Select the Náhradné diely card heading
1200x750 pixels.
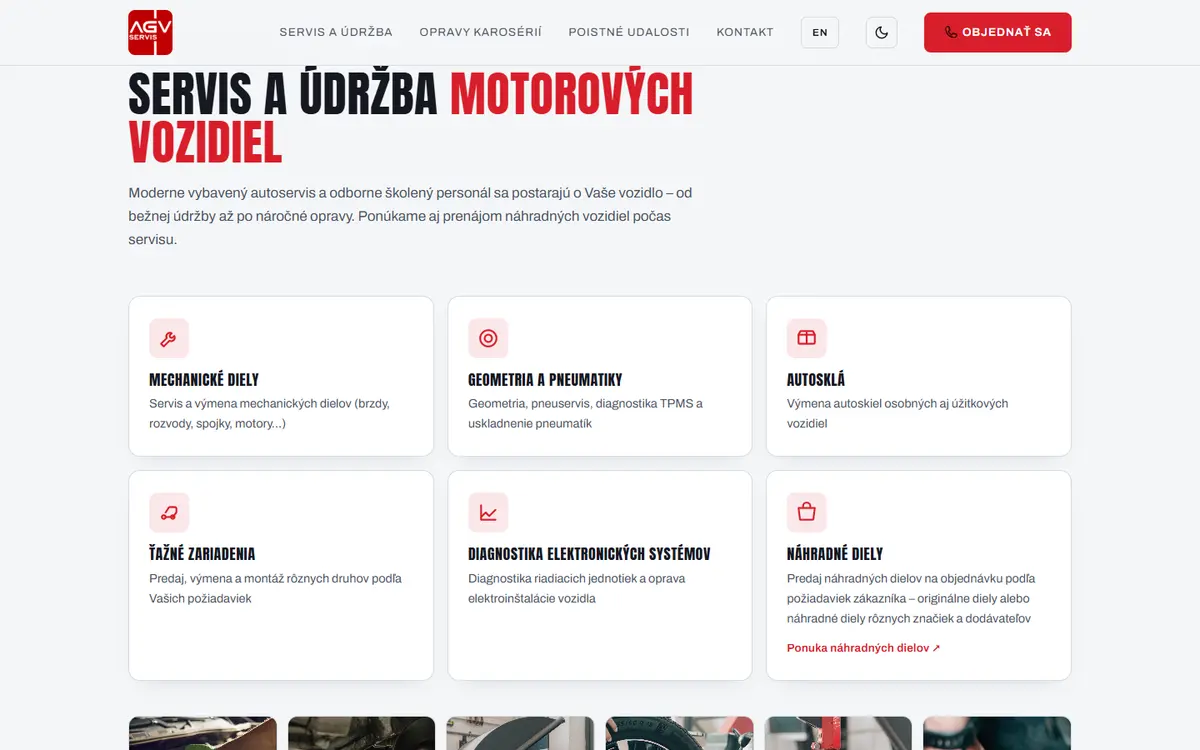click(835, 554)
